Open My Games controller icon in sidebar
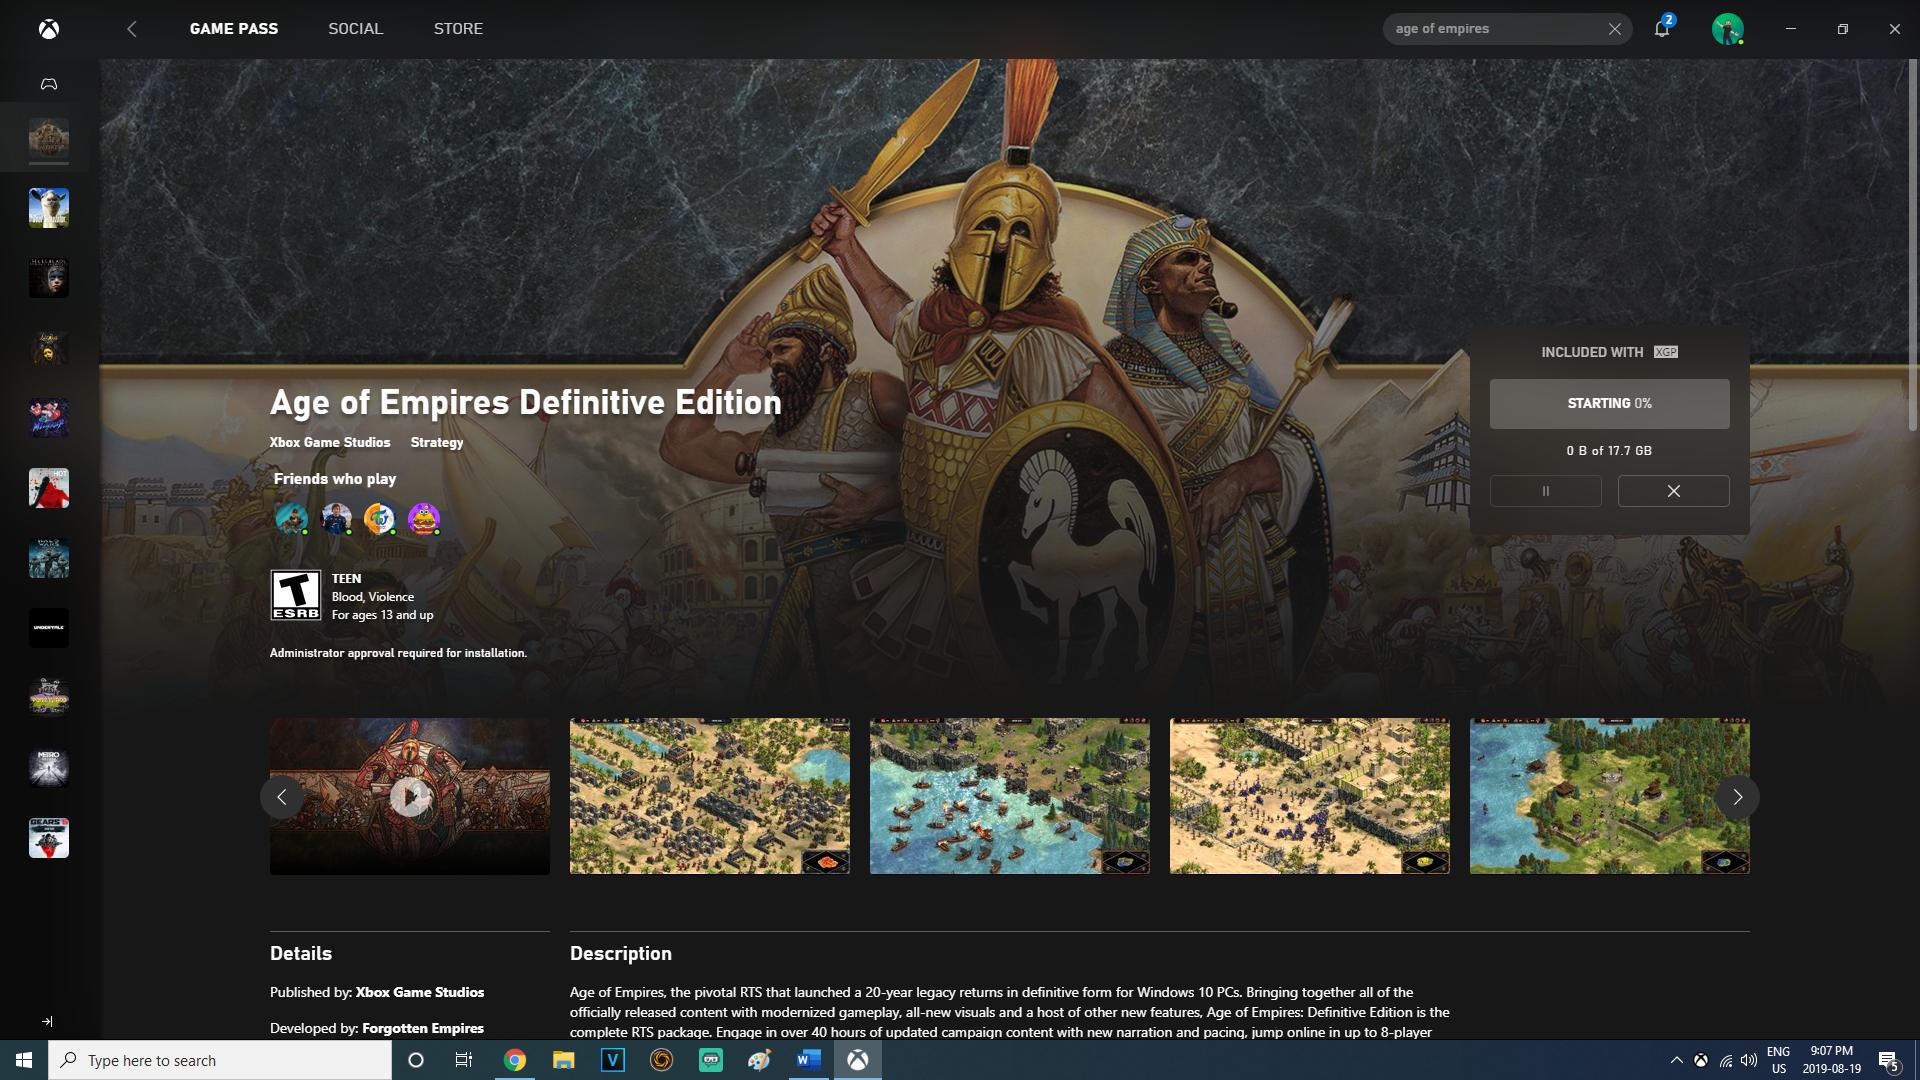The width and height of the screenshot is (1920, 1080). [48, 84]
